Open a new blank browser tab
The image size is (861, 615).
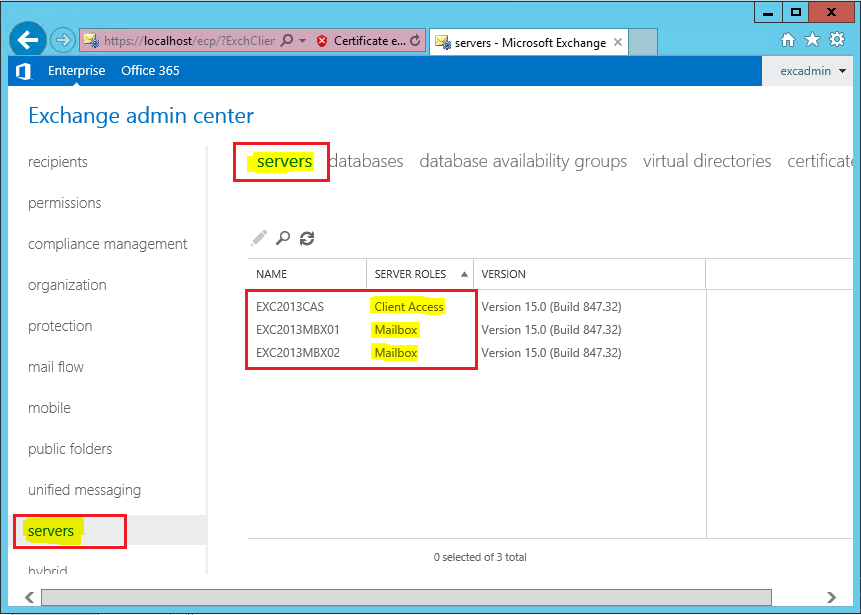[642, 42]
